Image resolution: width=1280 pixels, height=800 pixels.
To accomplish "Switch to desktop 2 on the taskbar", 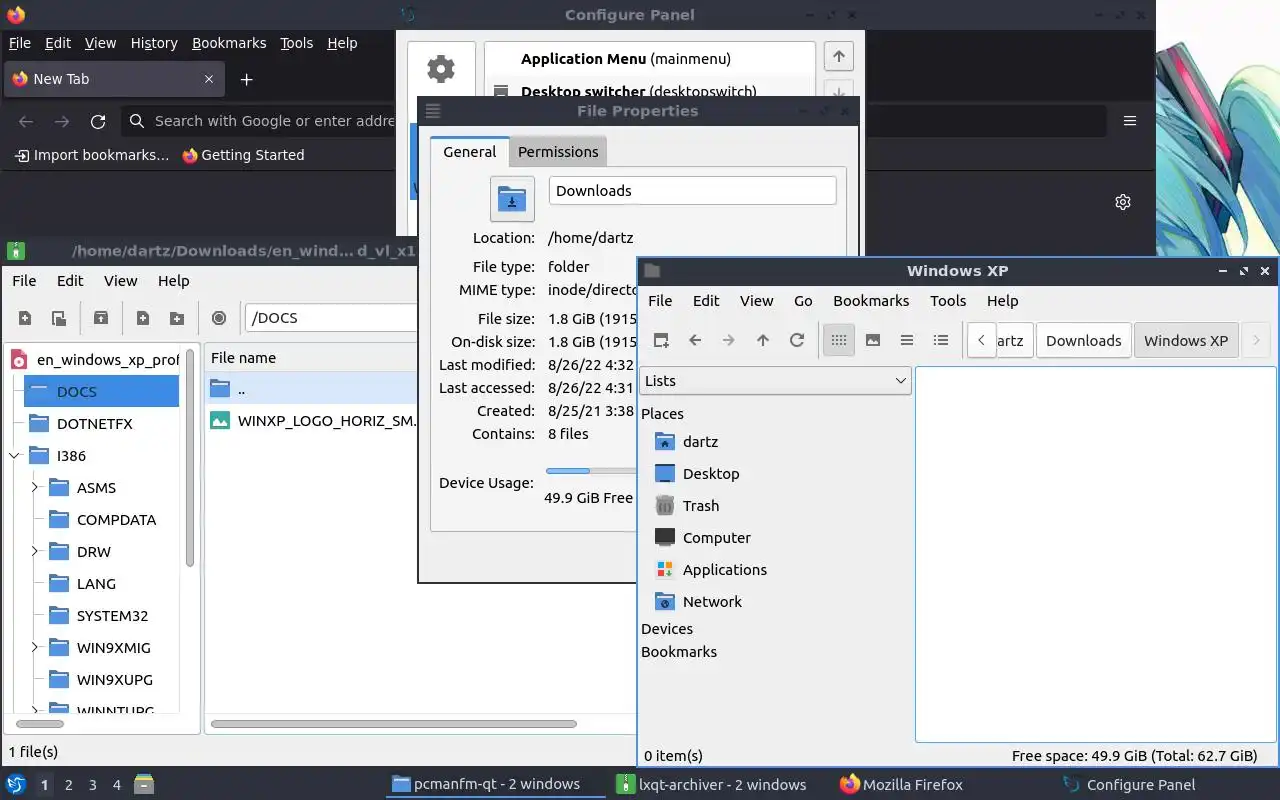I will [x=69, y=785].
